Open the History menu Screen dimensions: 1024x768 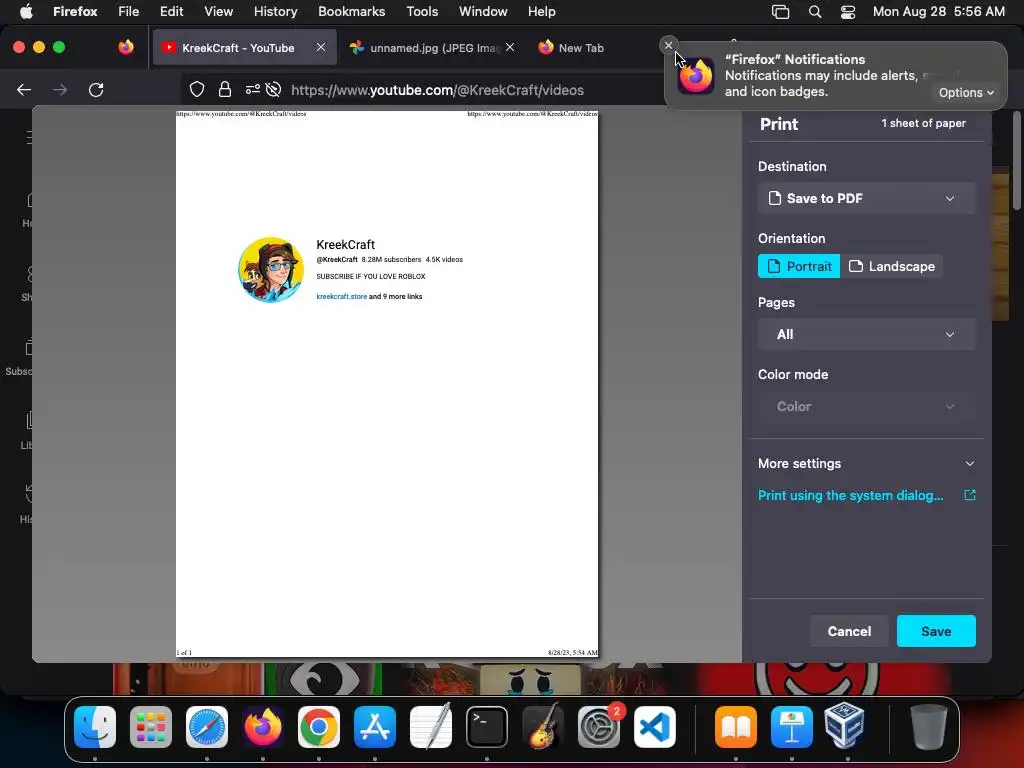pyautogui.click(x=276, y=12)
